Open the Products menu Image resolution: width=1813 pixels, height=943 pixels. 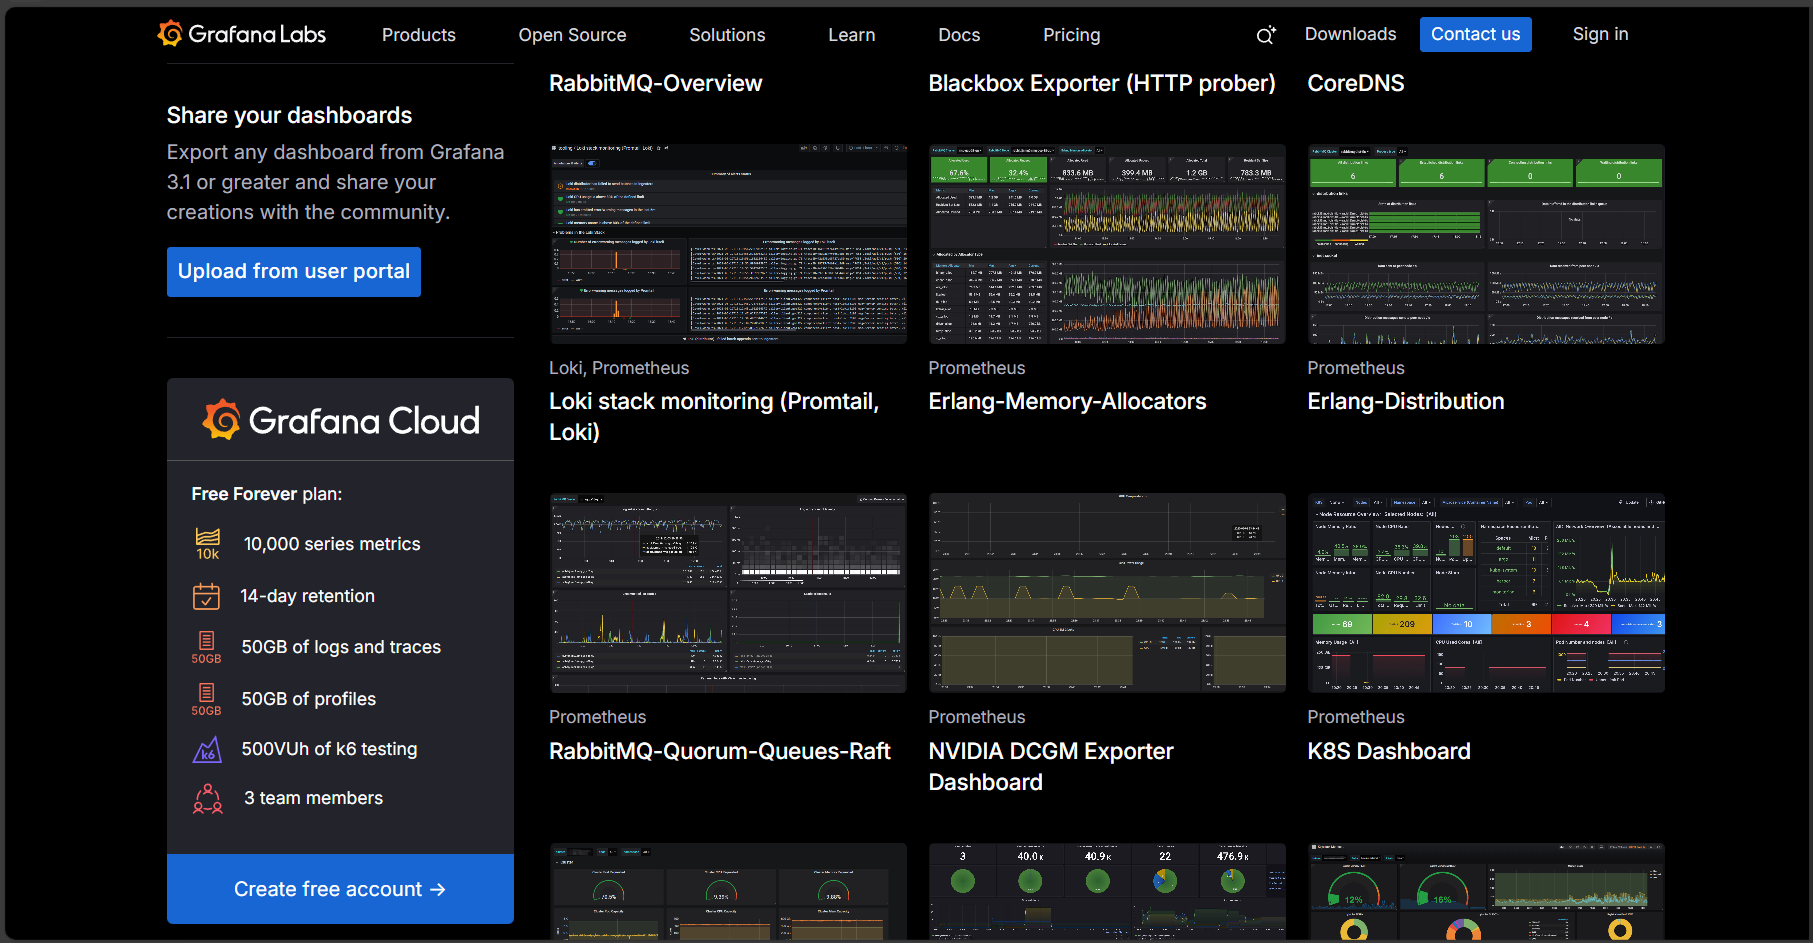419,35
